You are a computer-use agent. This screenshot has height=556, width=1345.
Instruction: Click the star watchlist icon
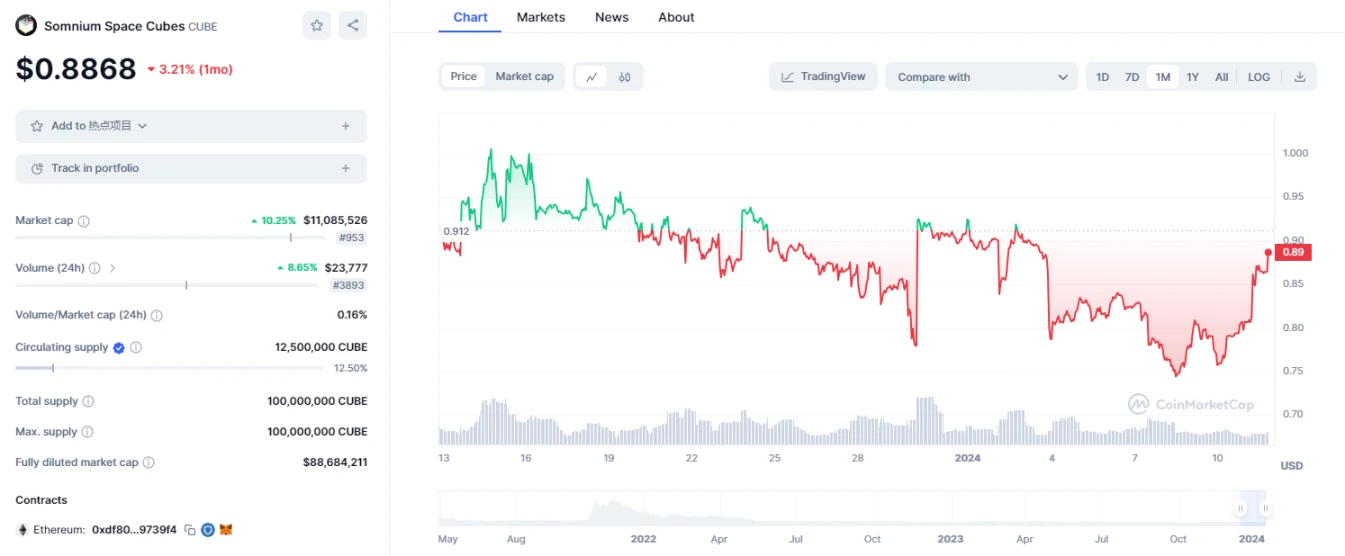point(317,26)
